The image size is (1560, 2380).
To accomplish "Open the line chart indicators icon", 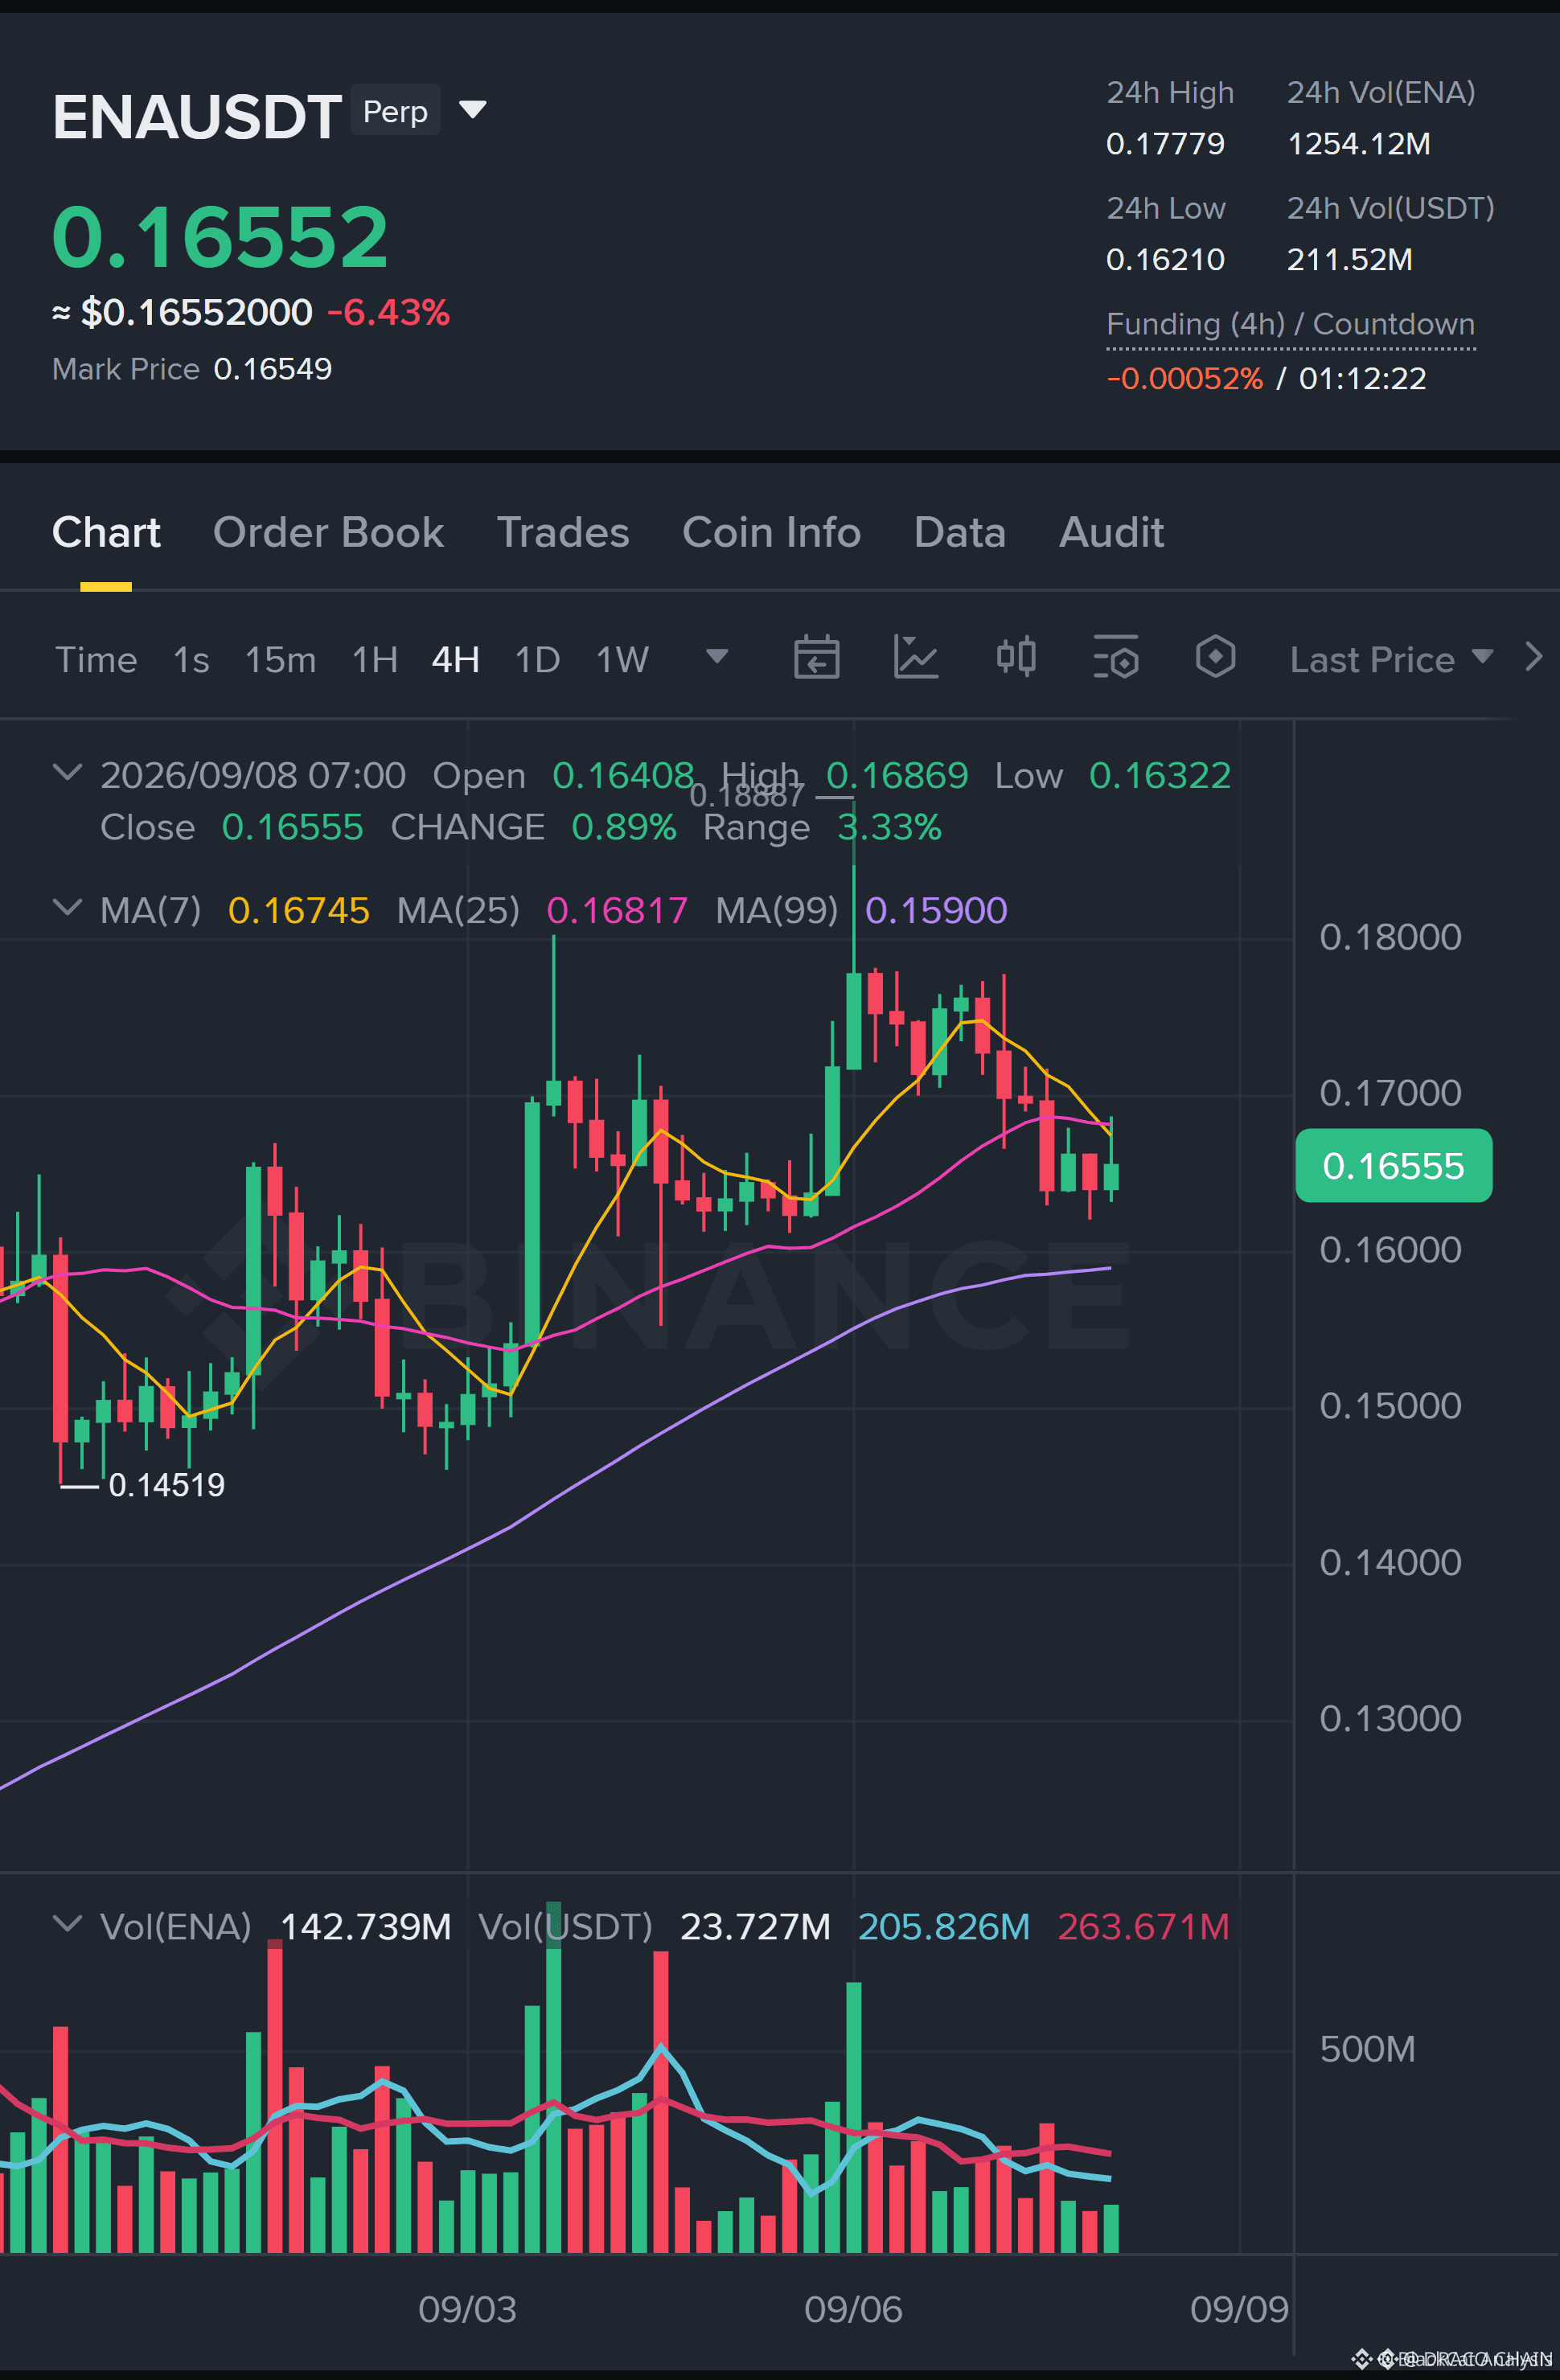I will [915, 658].
